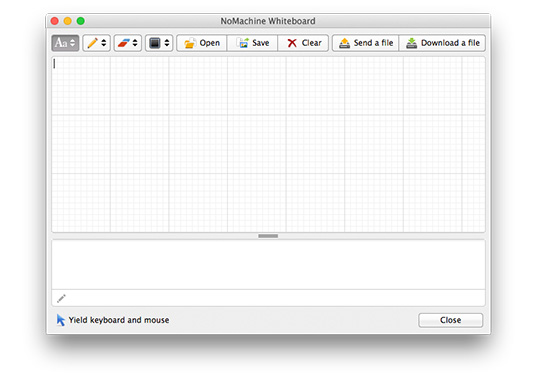The width and height of the screenshot is (552, 378).
Task: Click the red X Clear icon
Action: [292, 43]
